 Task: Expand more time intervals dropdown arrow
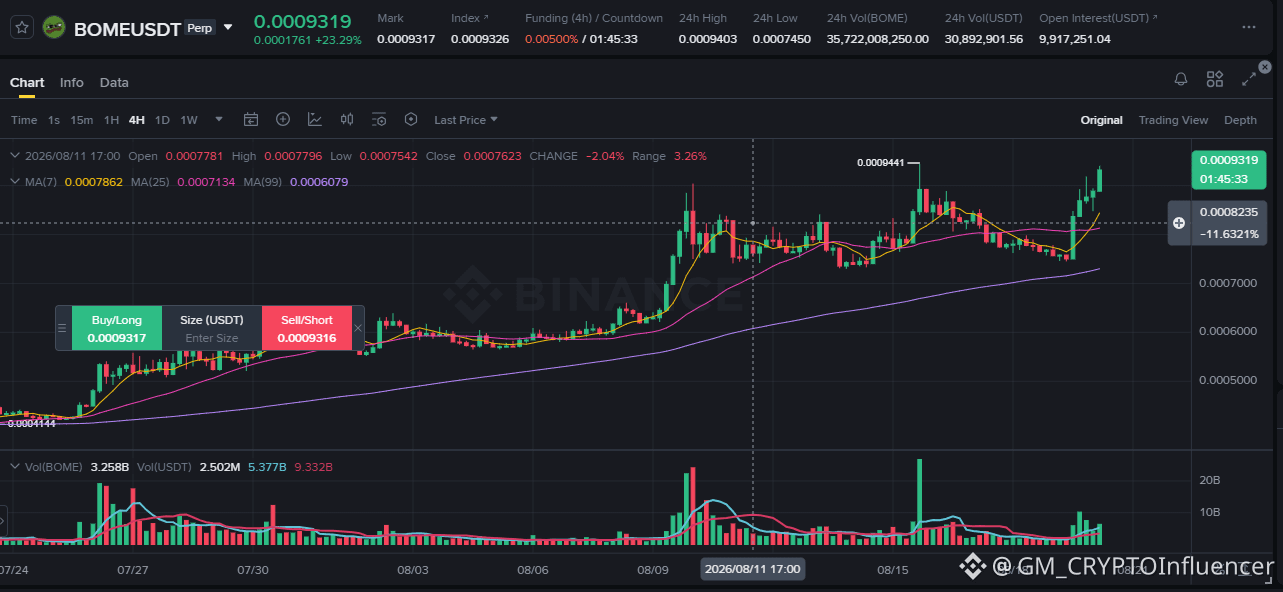tap(219, 120)
